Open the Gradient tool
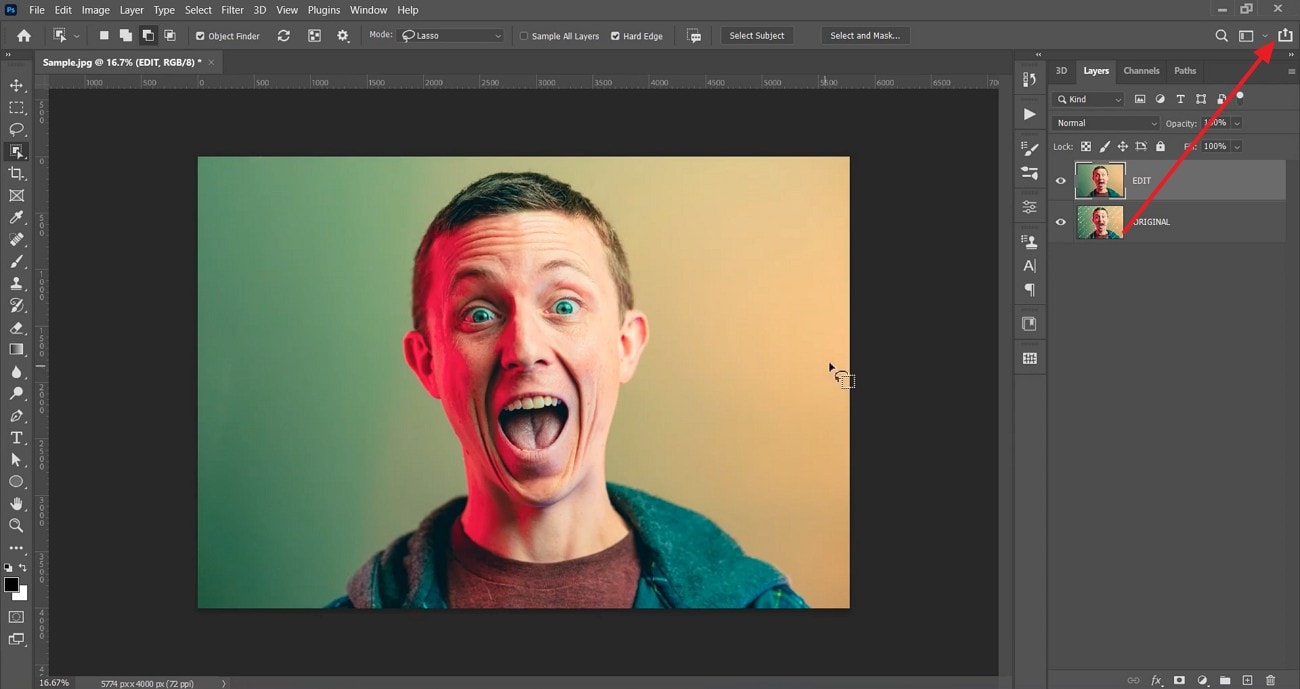1300x689 pixels. click(16, 349)
